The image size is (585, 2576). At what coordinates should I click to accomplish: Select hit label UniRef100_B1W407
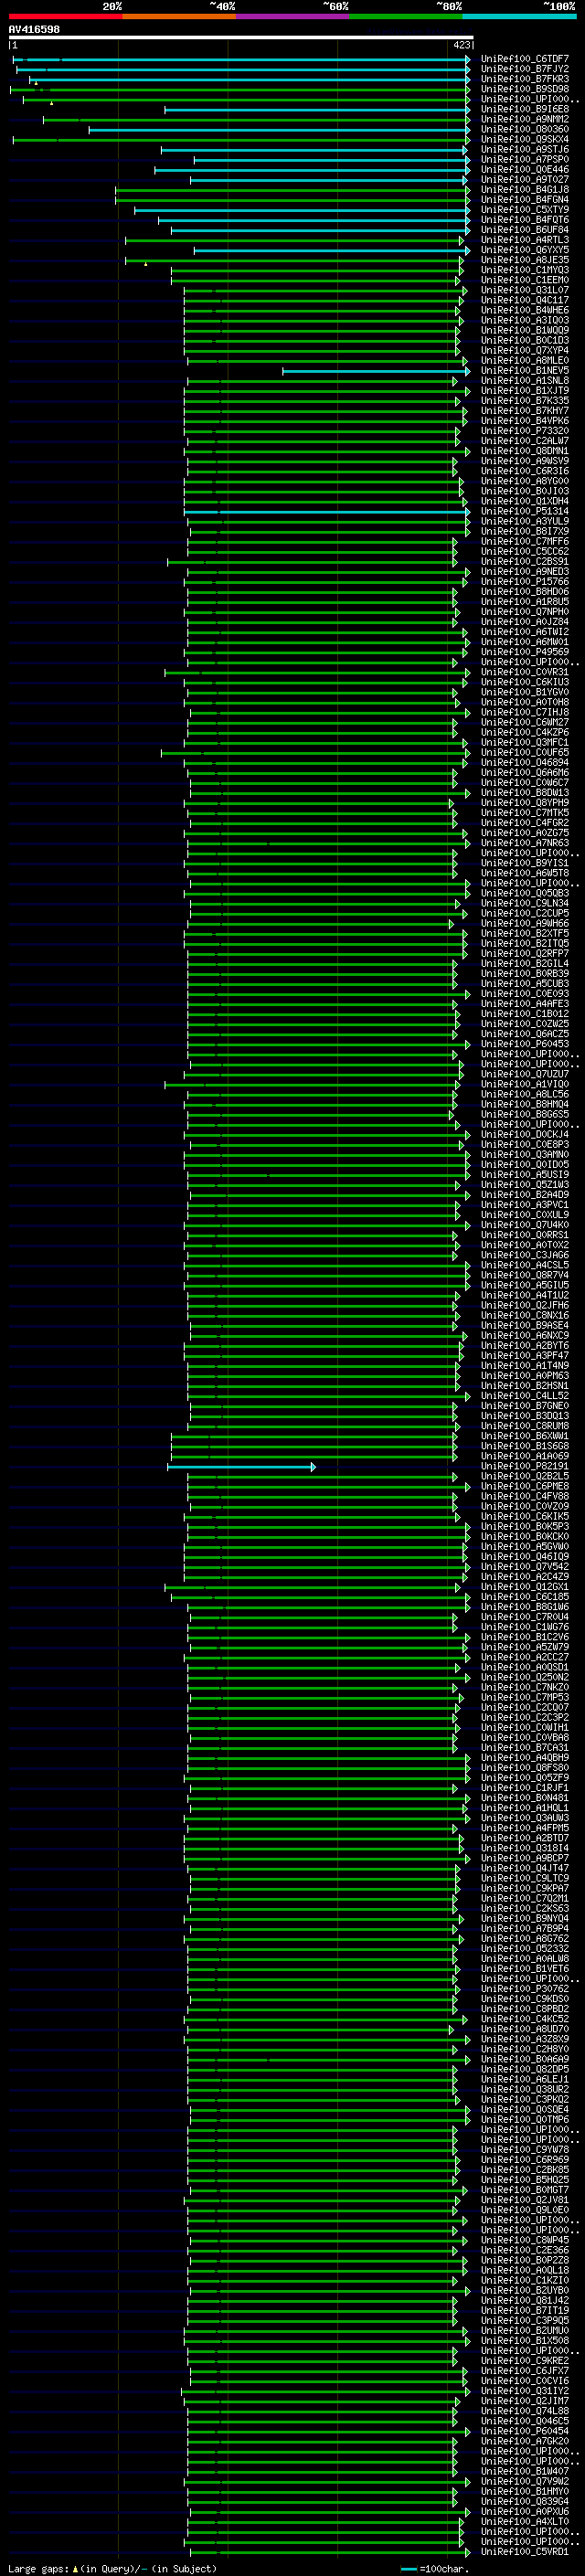coord(525,2472)
